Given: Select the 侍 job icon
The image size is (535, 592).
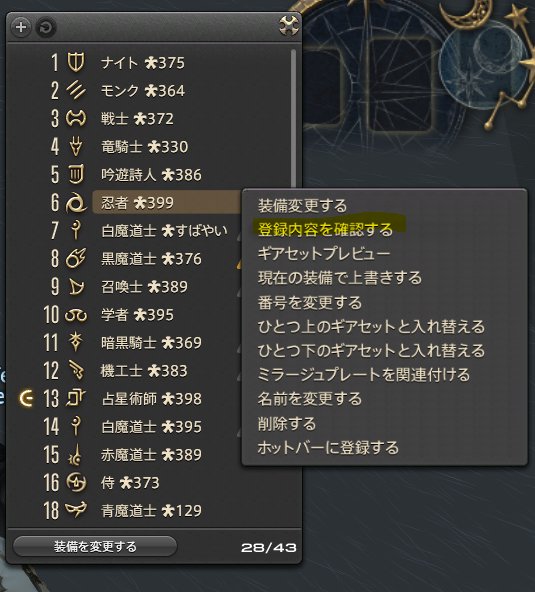Looking at the screenshot, I should 76,482.
